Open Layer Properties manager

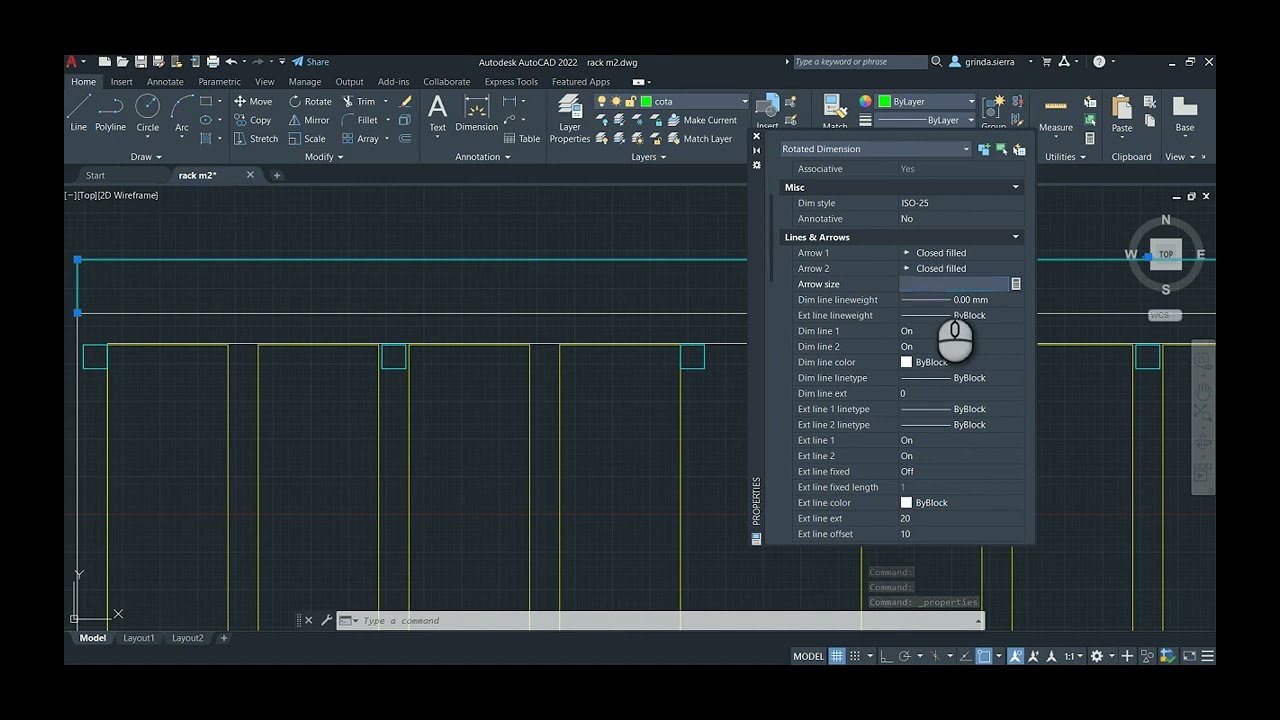pos(570,118)
